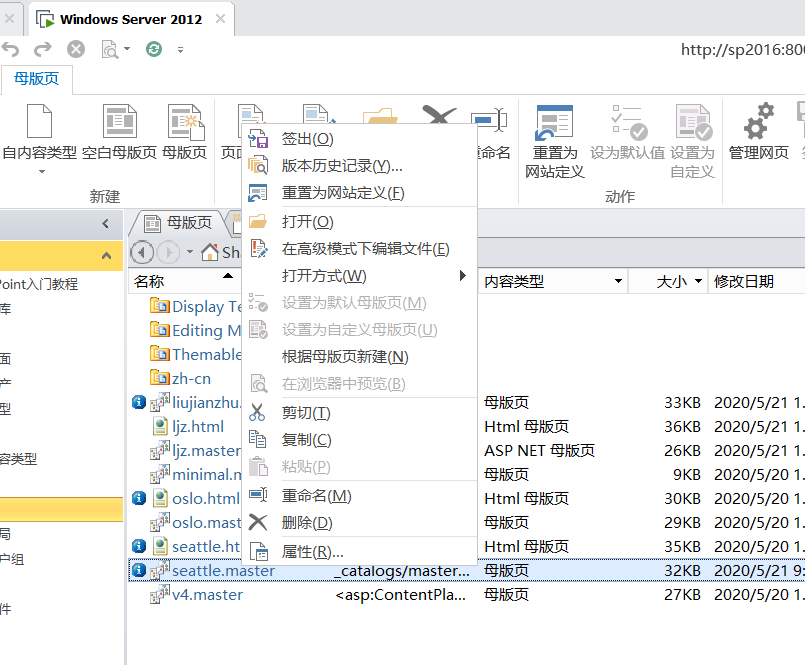
Task: Click the 重置为网站定义 ribbon button
Action: 554,141
